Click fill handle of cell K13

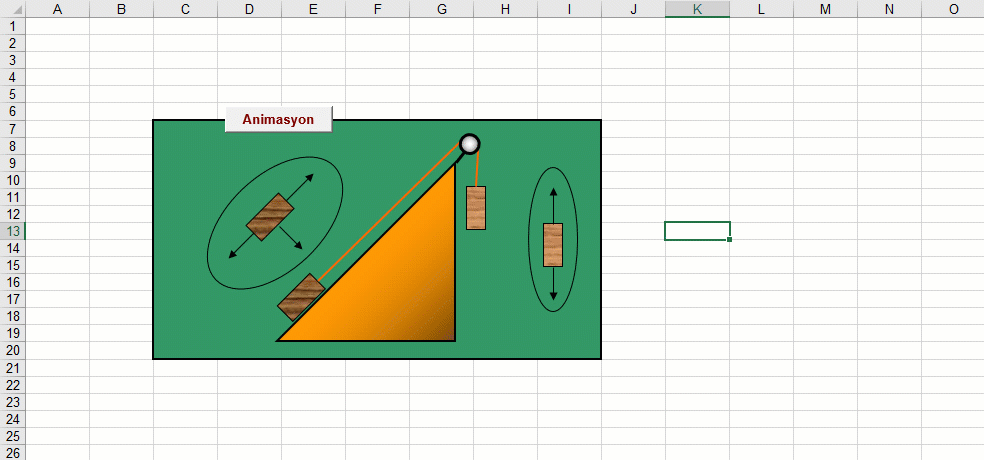[729, 239]
